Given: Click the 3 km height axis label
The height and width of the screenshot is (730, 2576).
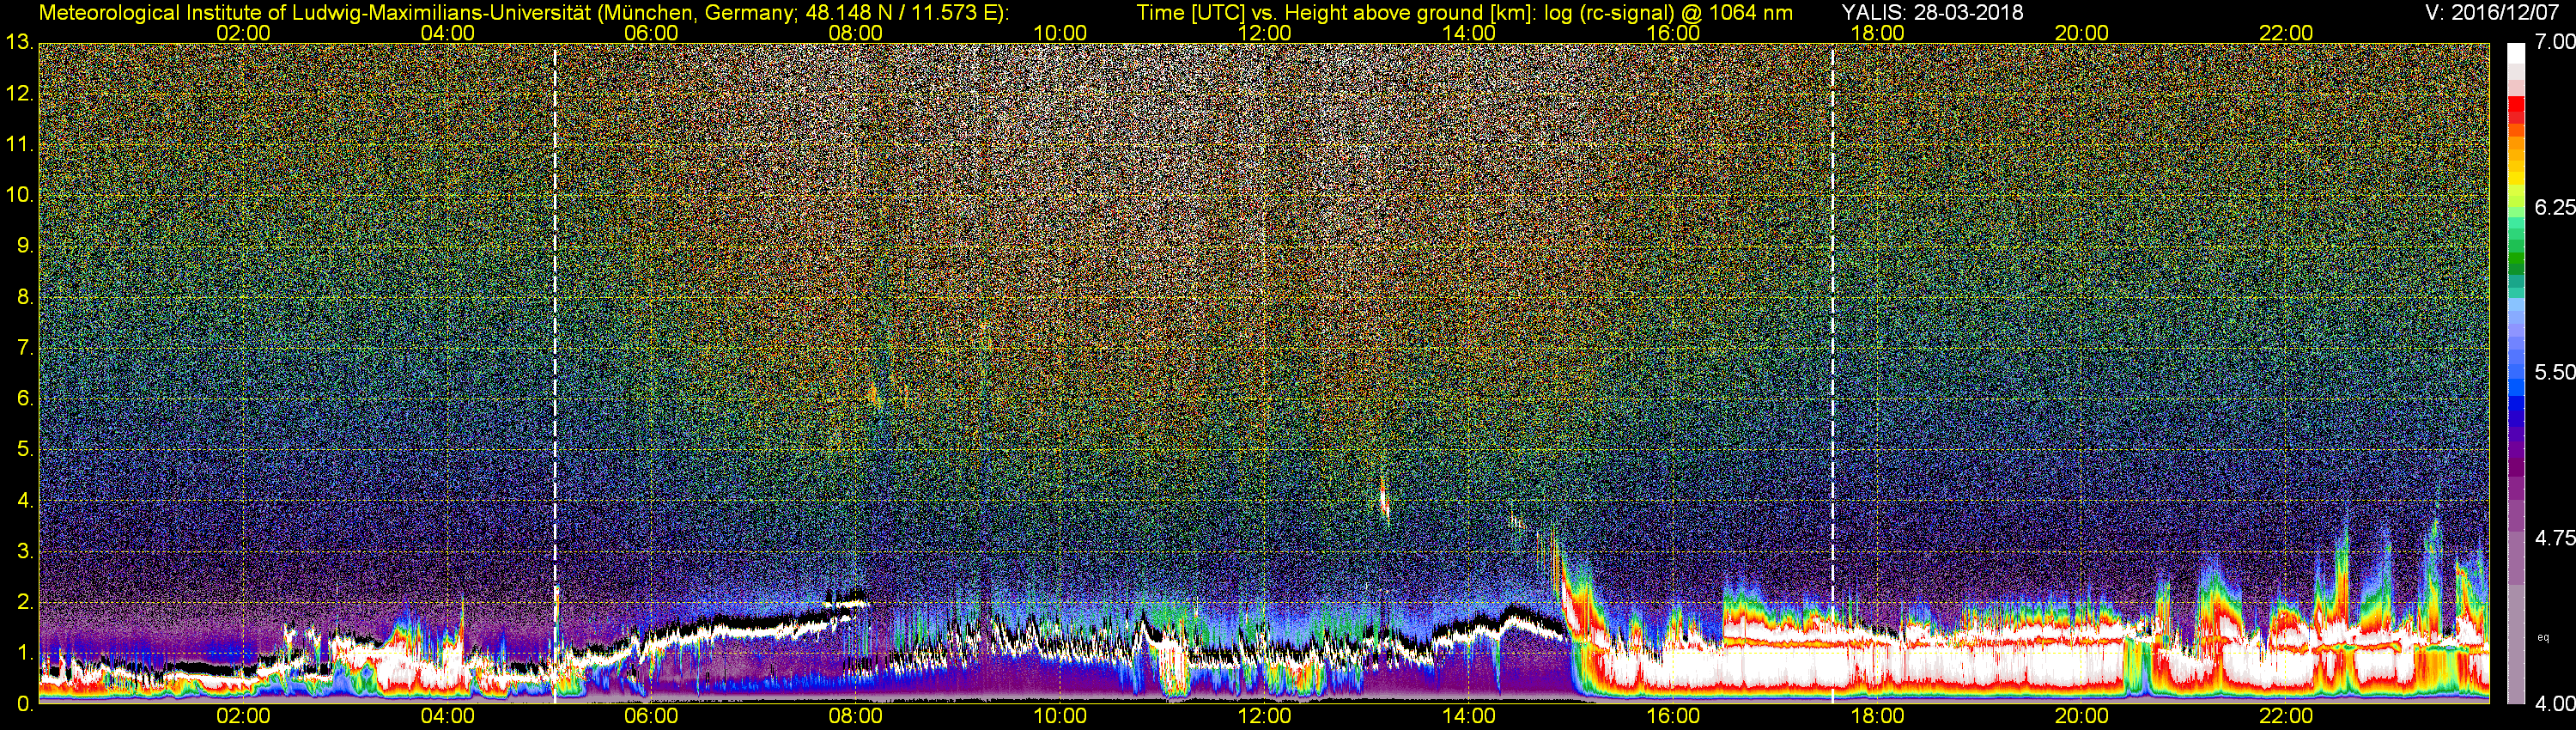Looking at the screenshot, I should tap(24, 552).
